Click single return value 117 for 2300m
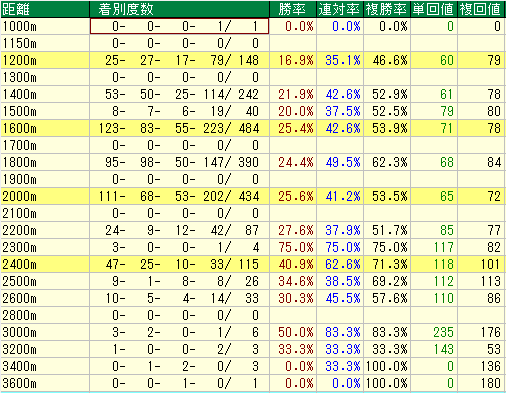Screen dimensions: 506x393 pyautogui.click(x=444, y=247)
